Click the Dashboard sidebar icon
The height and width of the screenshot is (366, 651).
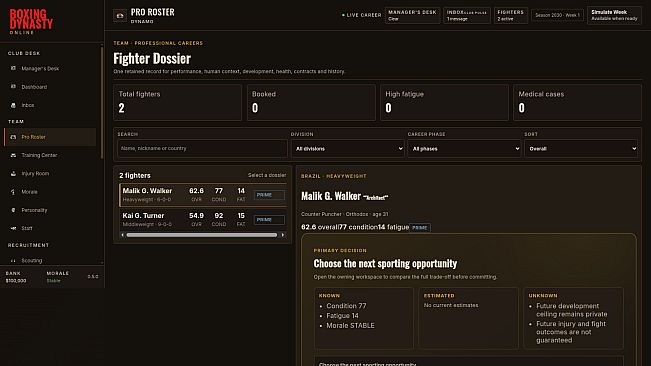tap(13, 87)
